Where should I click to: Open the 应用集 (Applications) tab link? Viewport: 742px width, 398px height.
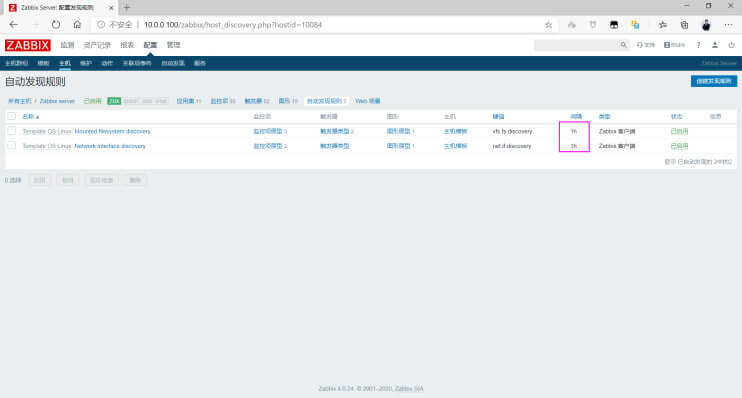[x=185, y=101]
